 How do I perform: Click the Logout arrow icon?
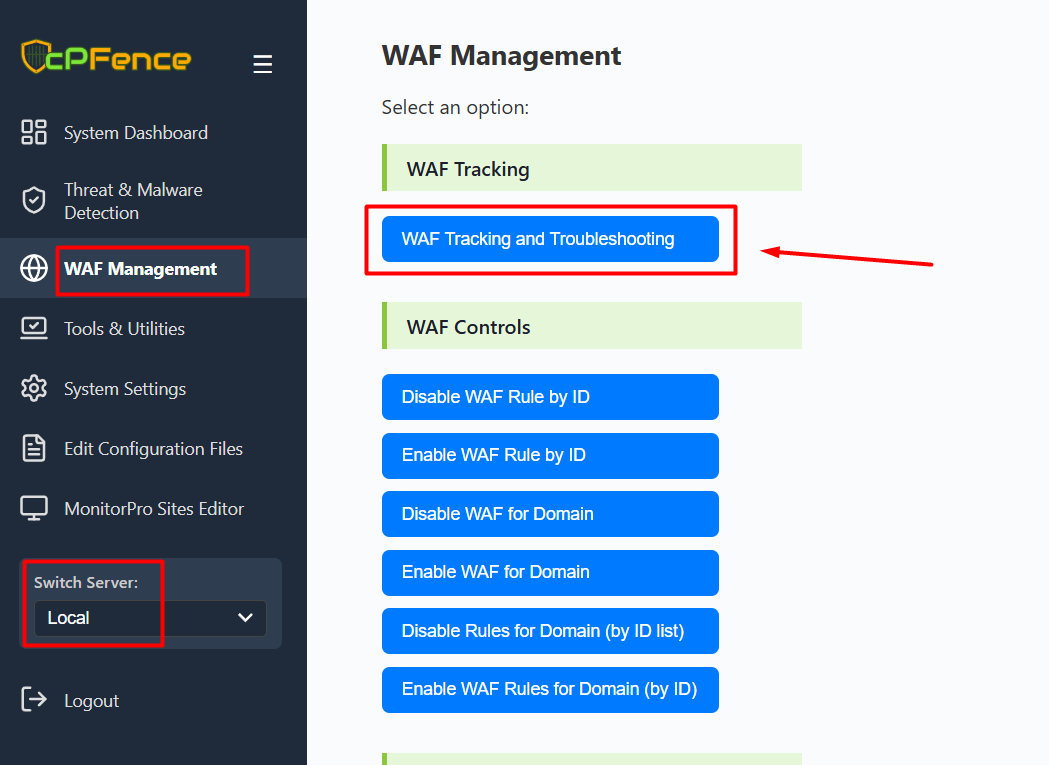34,700
